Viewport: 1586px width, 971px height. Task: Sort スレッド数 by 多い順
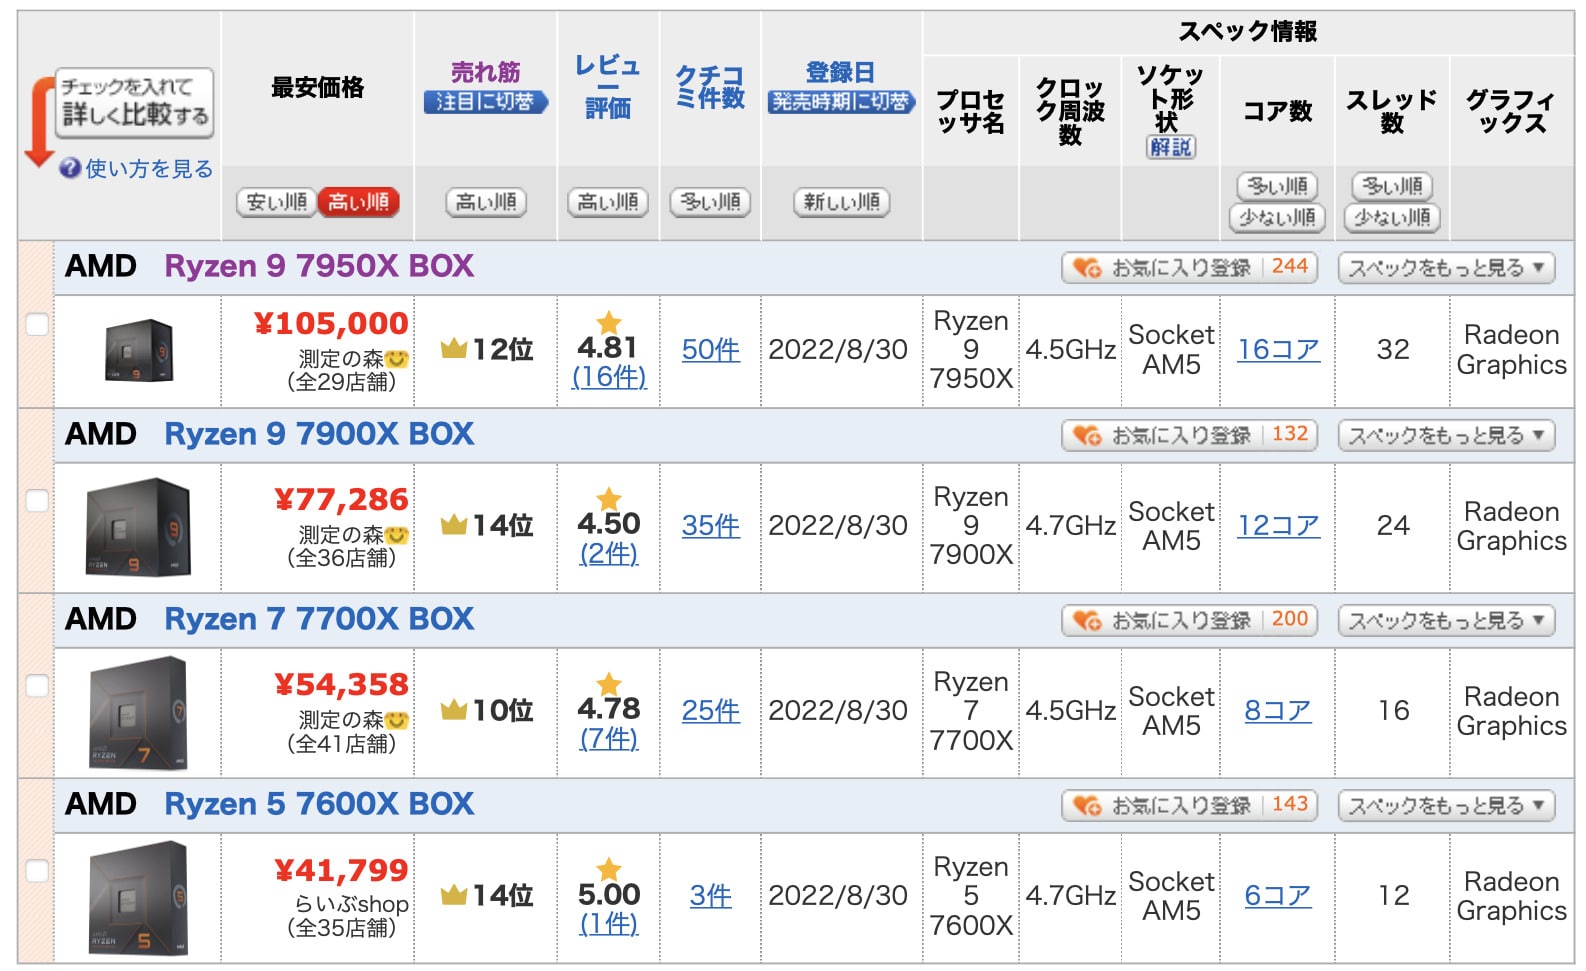(x=1392, y=186)
